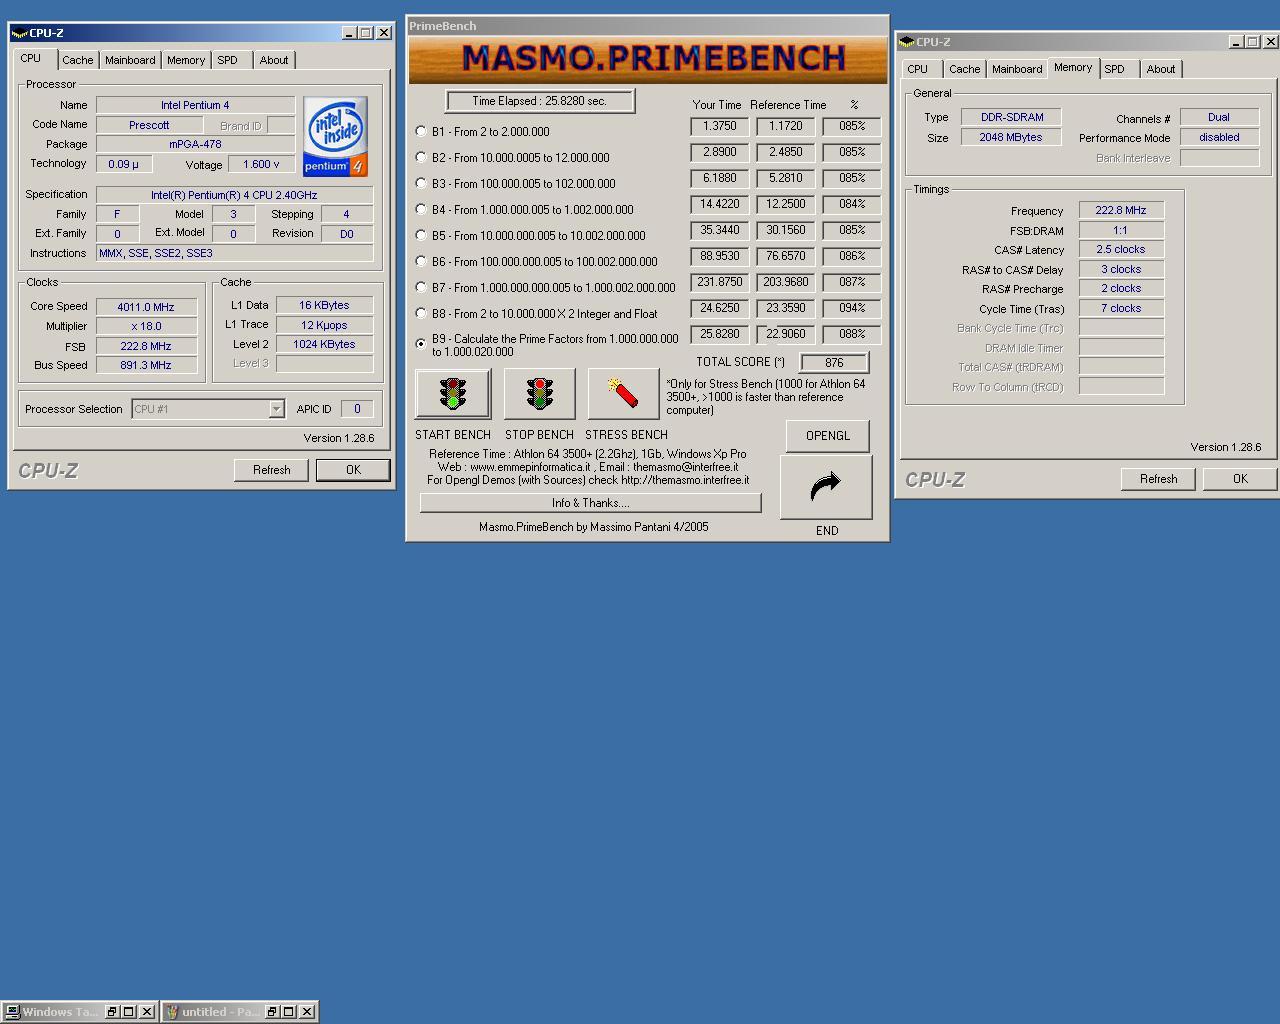
Task: Click the Code Name value Prescott
Action: pyautogui.click(x=149, y=125)
